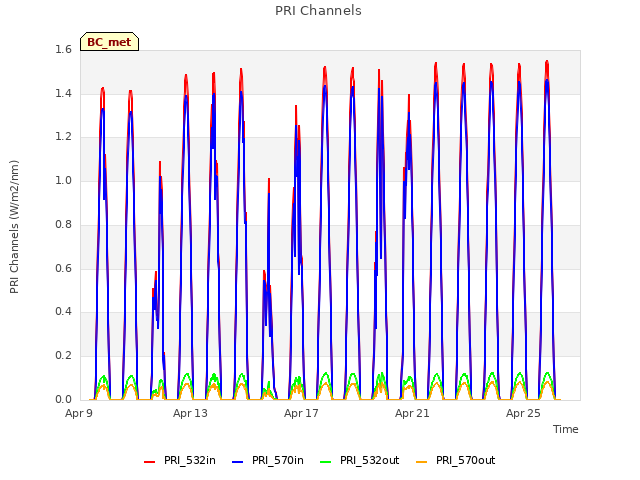Screen dimensions: 640x480
Task: Click the PRI Channels chart title
Action: tap(318, 11)
